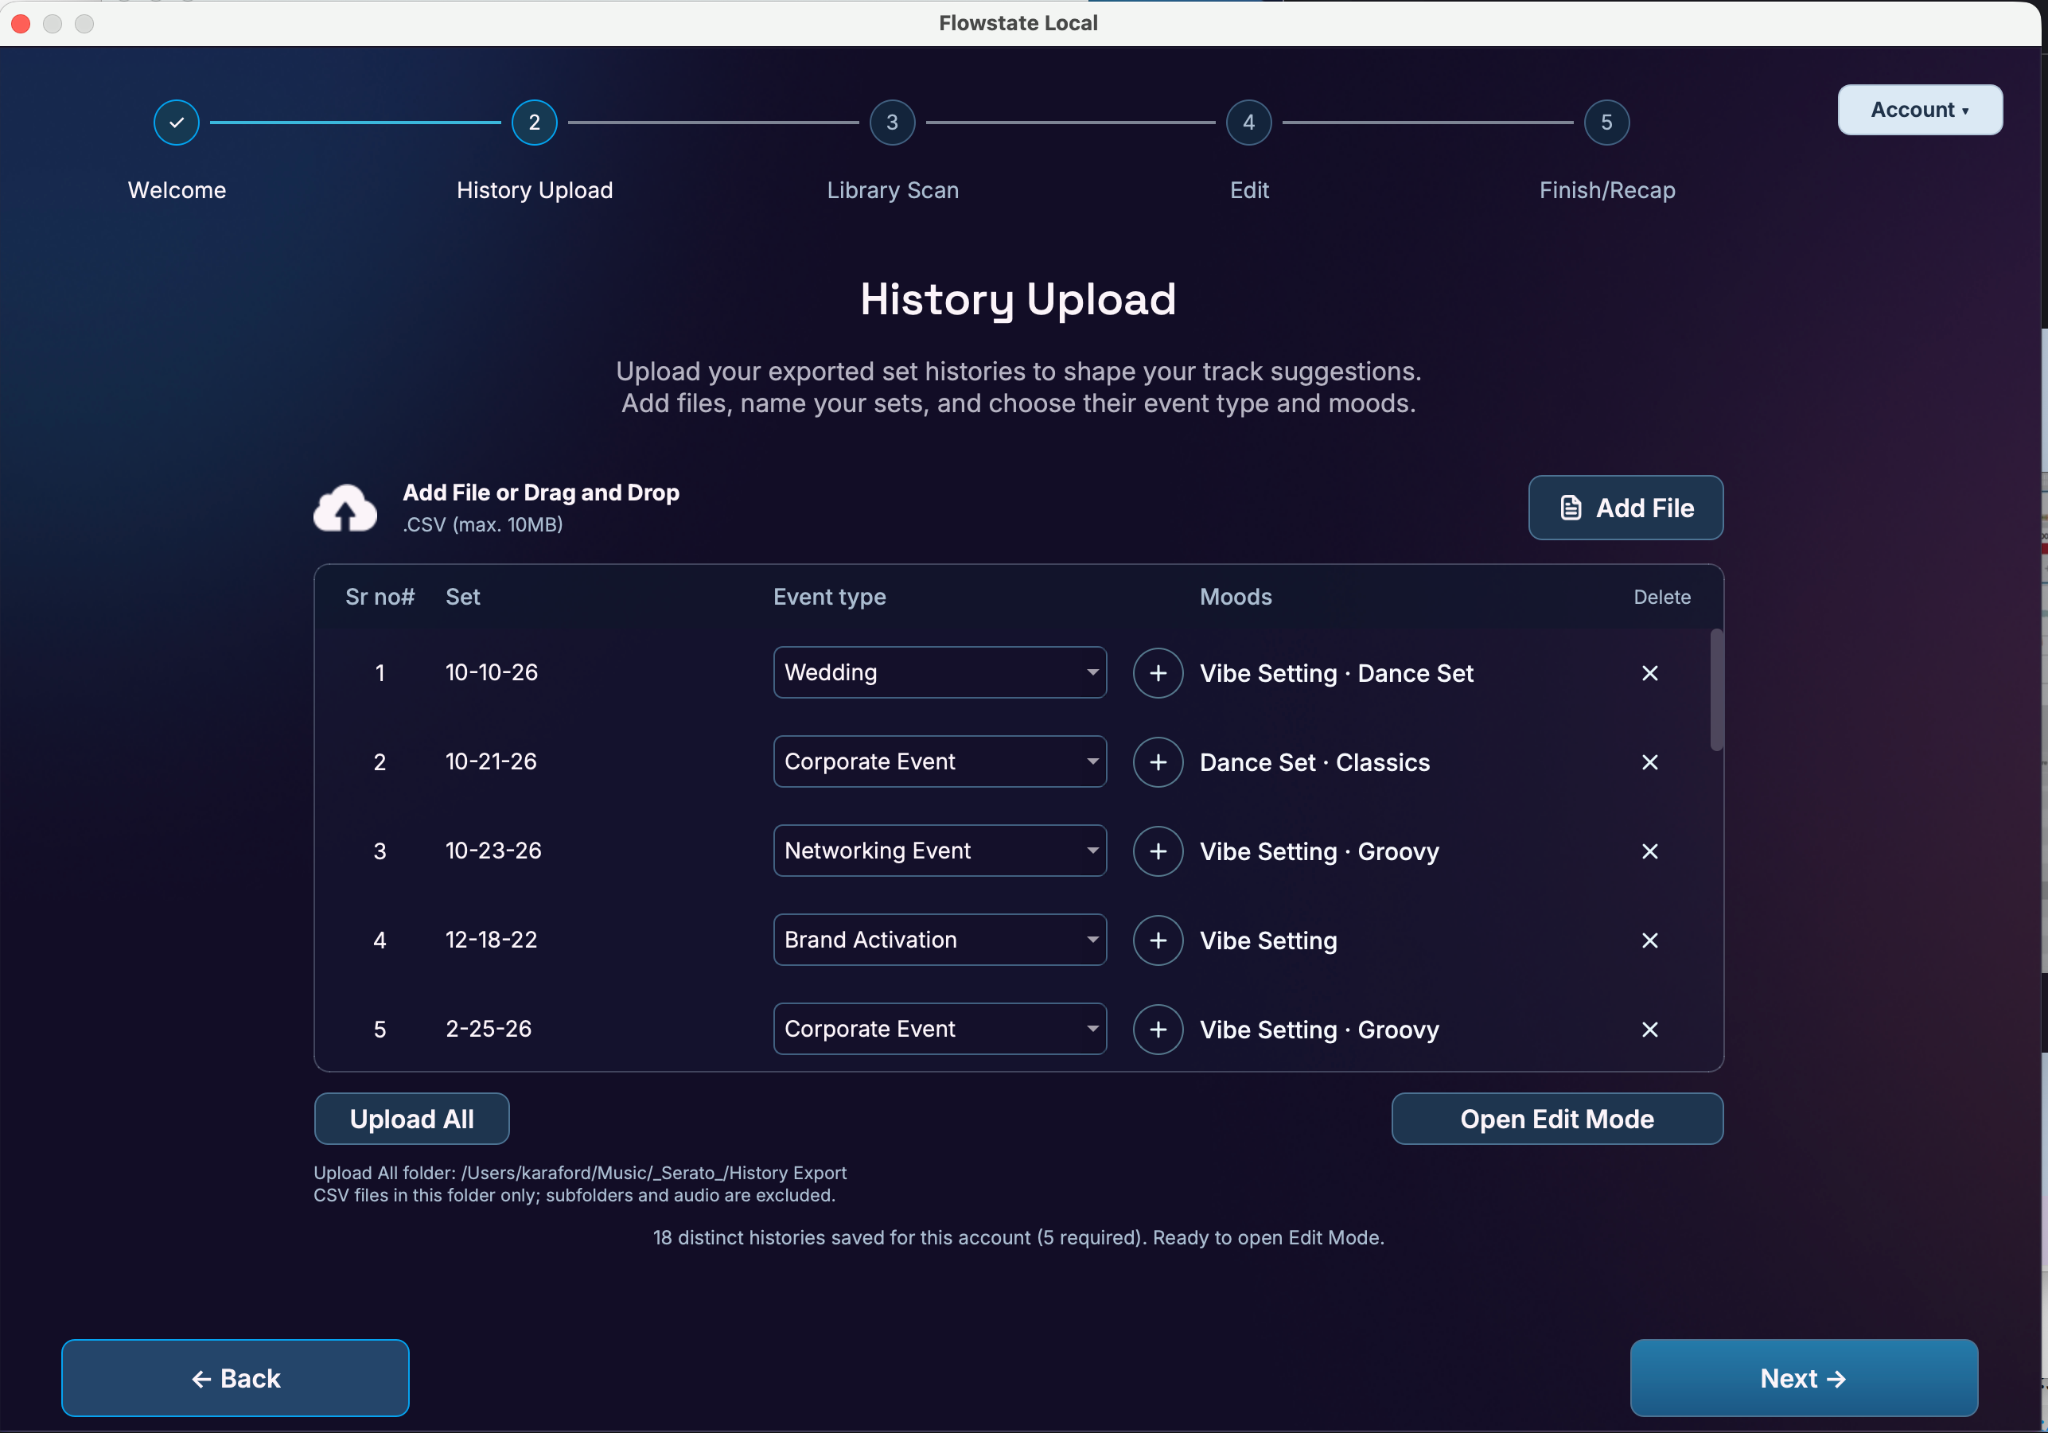The height and width of the screenshot is (1433, 2048).
Task: Go to step 4 Edit
Action: 1249,122
